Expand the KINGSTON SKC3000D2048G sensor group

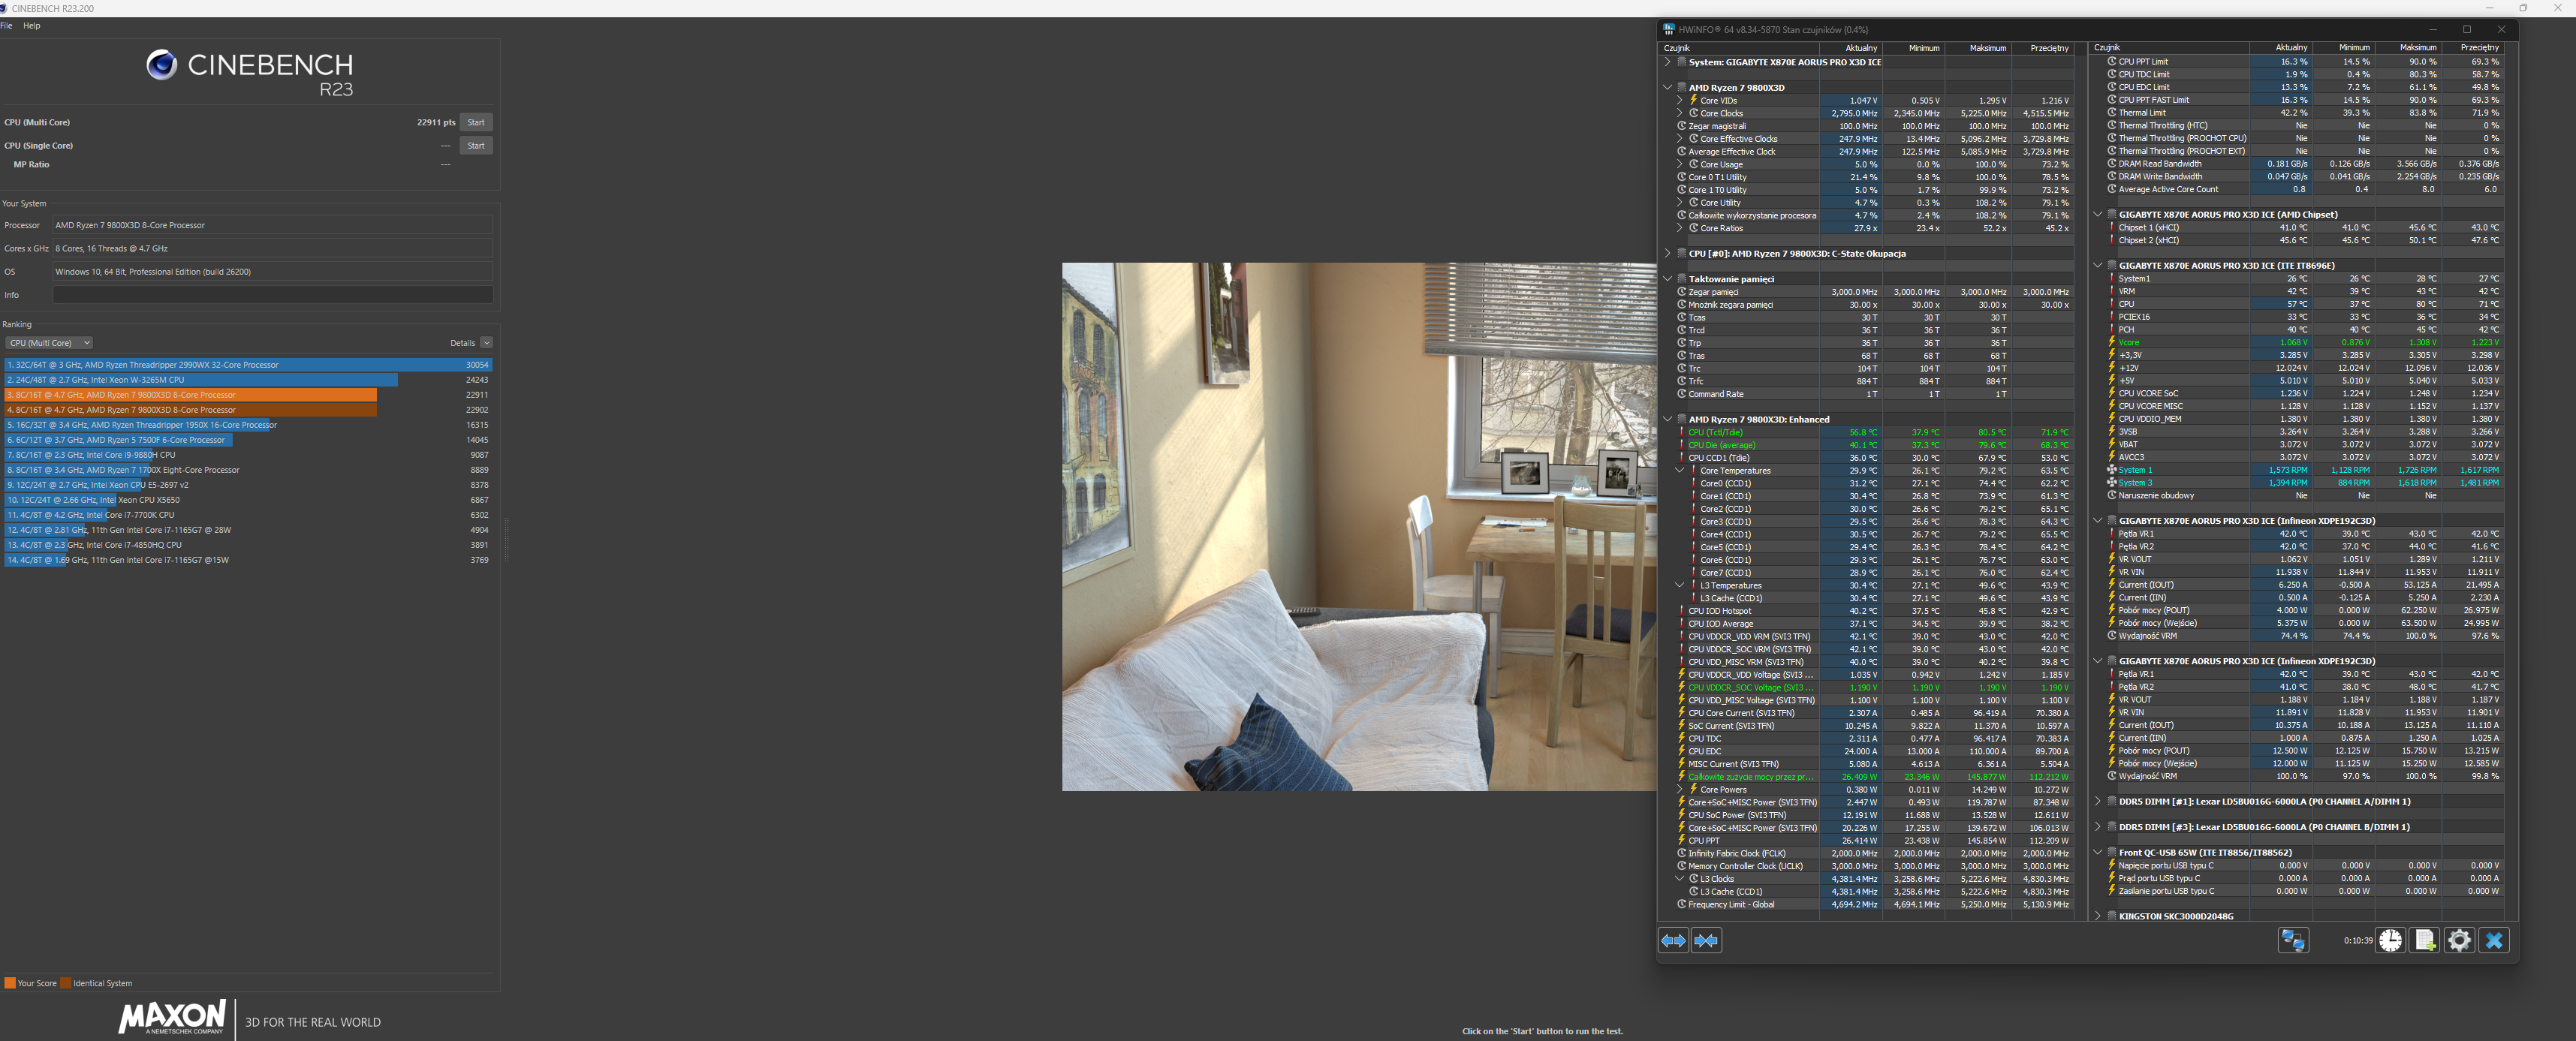coord(2098,915)
